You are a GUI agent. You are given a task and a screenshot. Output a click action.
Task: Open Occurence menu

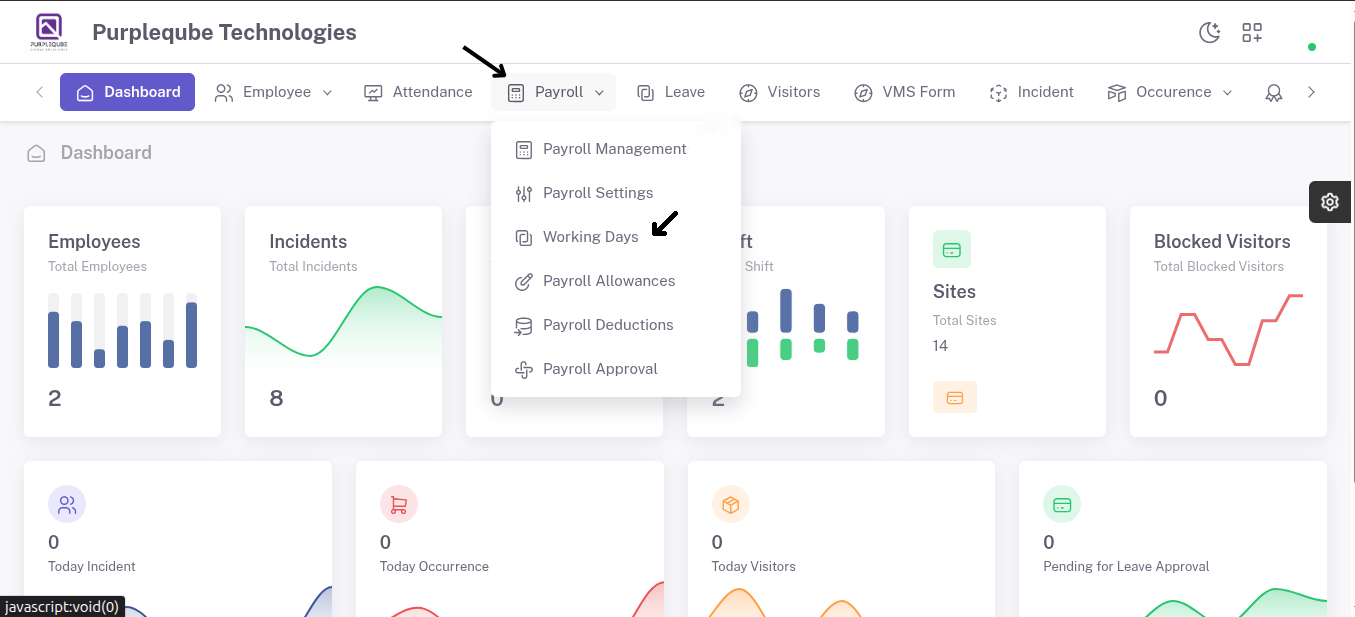pos(1170,92)
